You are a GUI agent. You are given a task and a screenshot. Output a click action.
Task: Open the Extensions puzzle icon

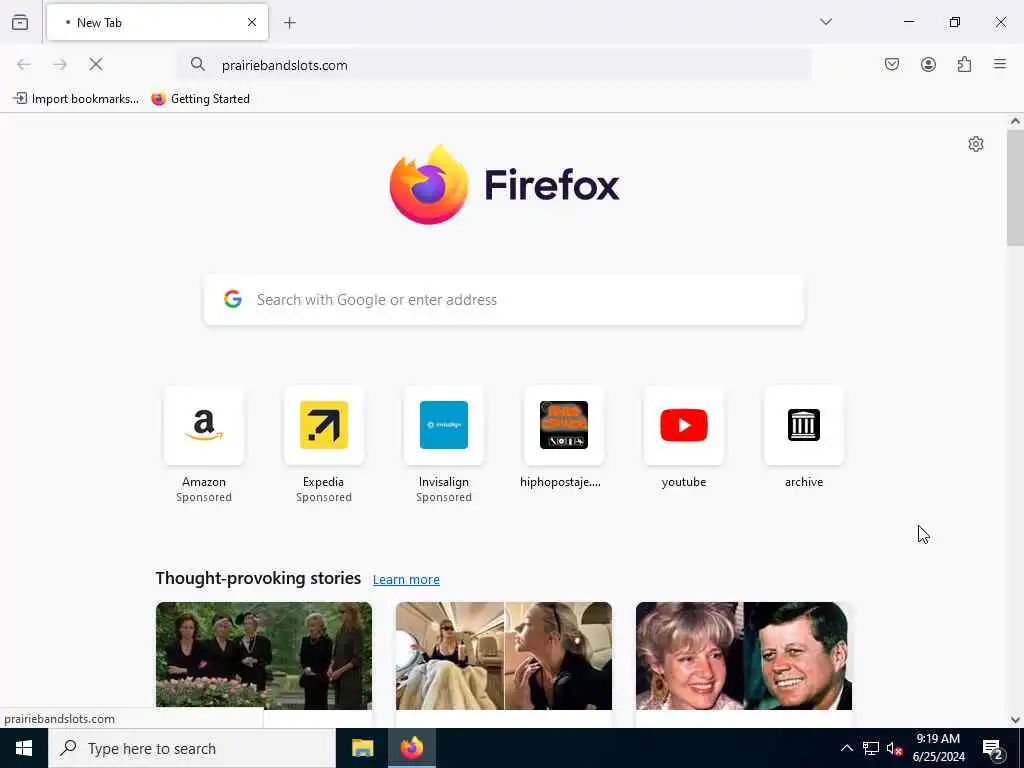click(964, 64)
